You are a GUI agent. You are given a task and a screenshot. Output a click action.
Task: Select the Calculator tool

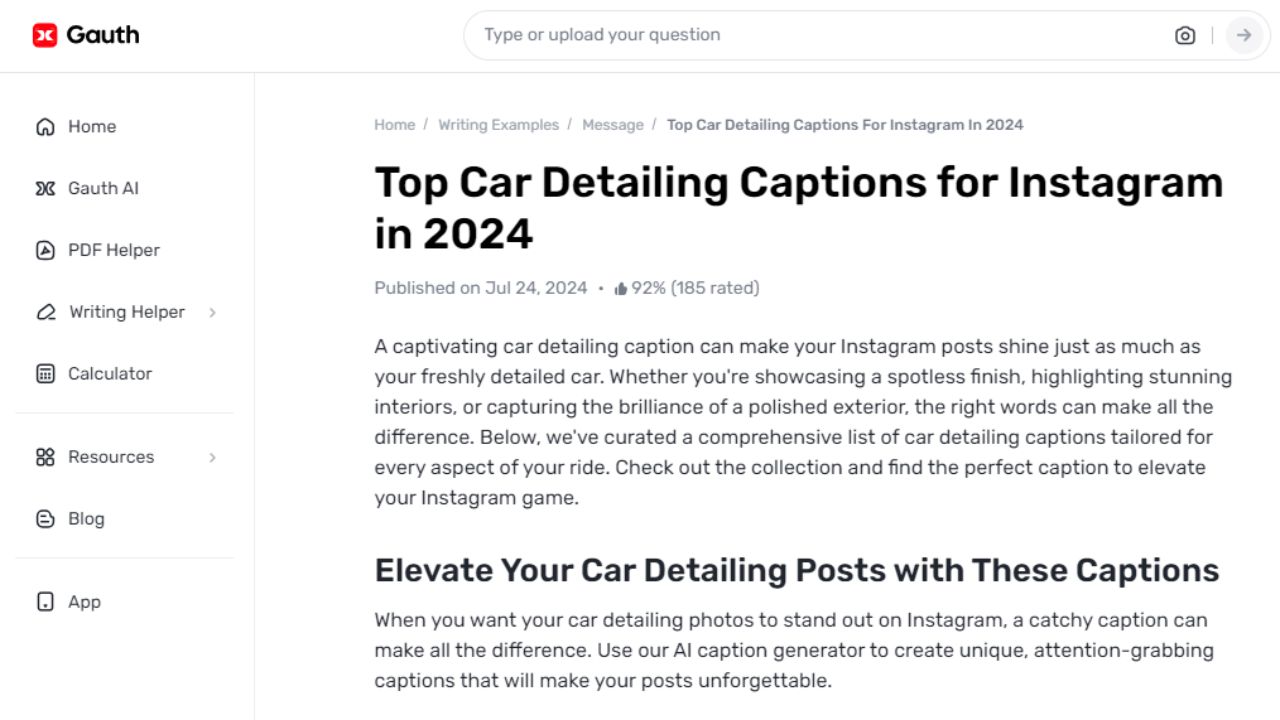[x=110, y=373]
